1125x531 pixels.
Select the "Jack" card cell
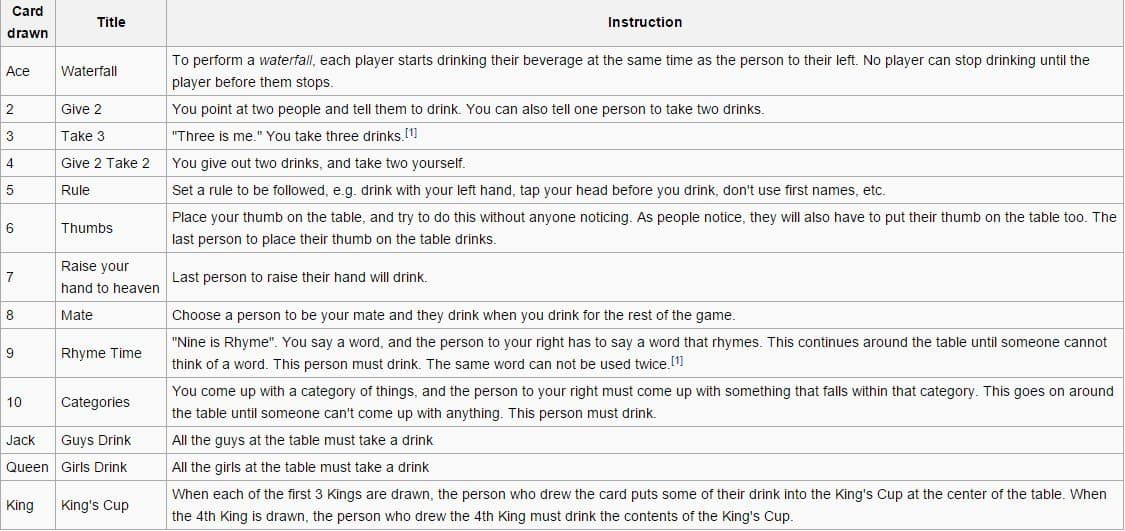point(20,440)
